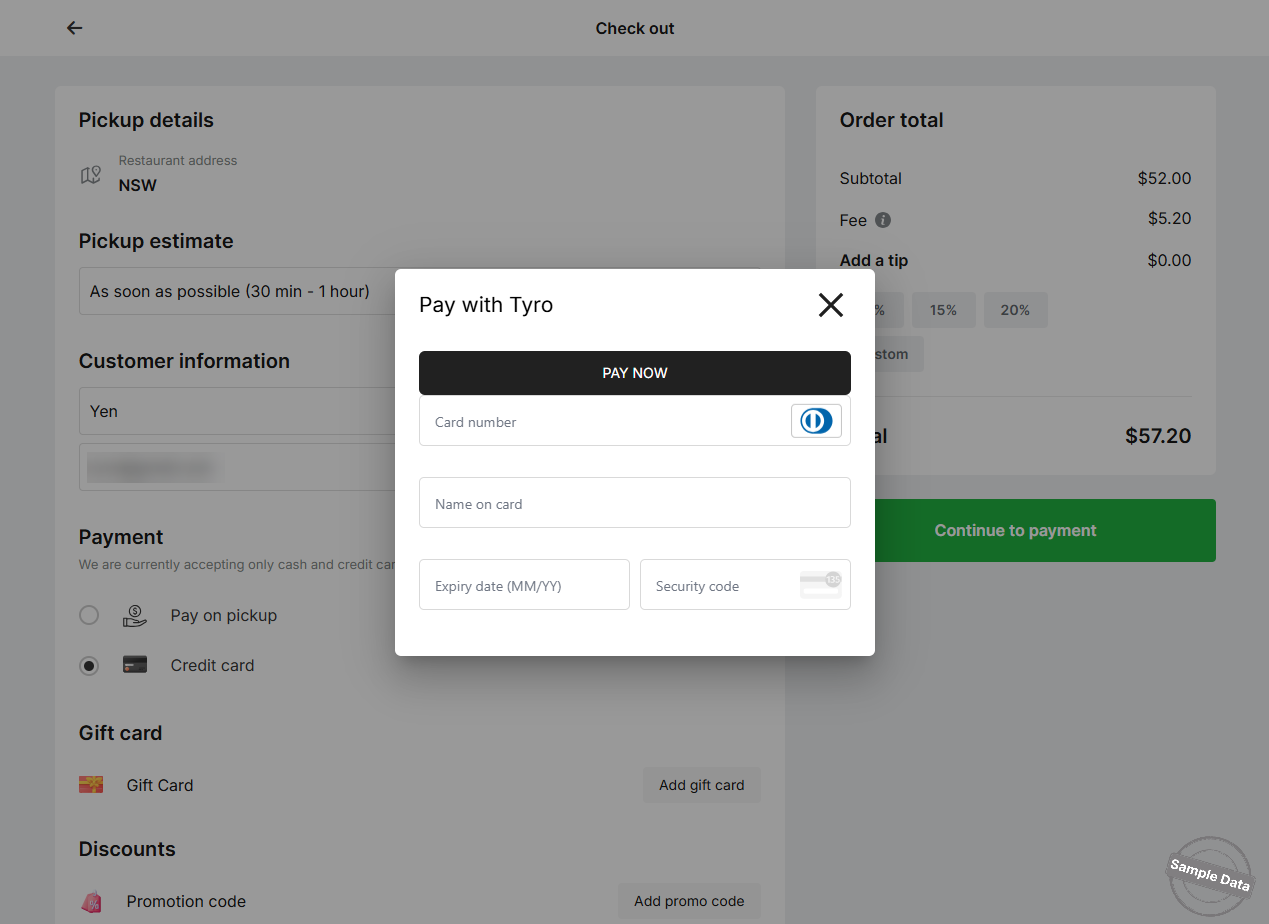Click the Pay with Tyro heading
The height and width of the screenshot is (924, 1269).
click(486, 305)
